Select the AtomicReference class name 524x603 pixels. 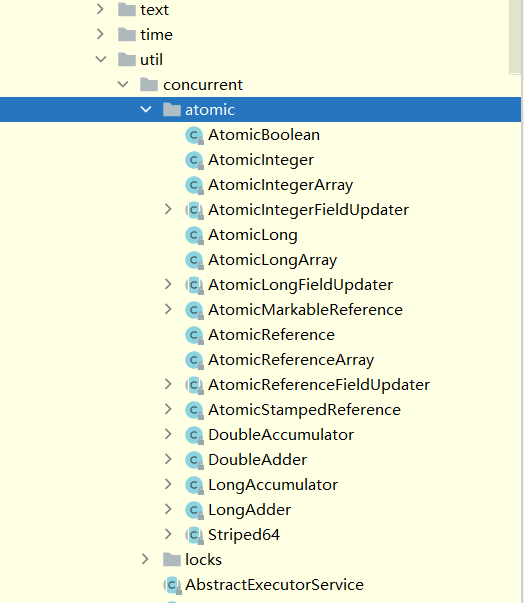pyautogui.click(x=271, y=335)
